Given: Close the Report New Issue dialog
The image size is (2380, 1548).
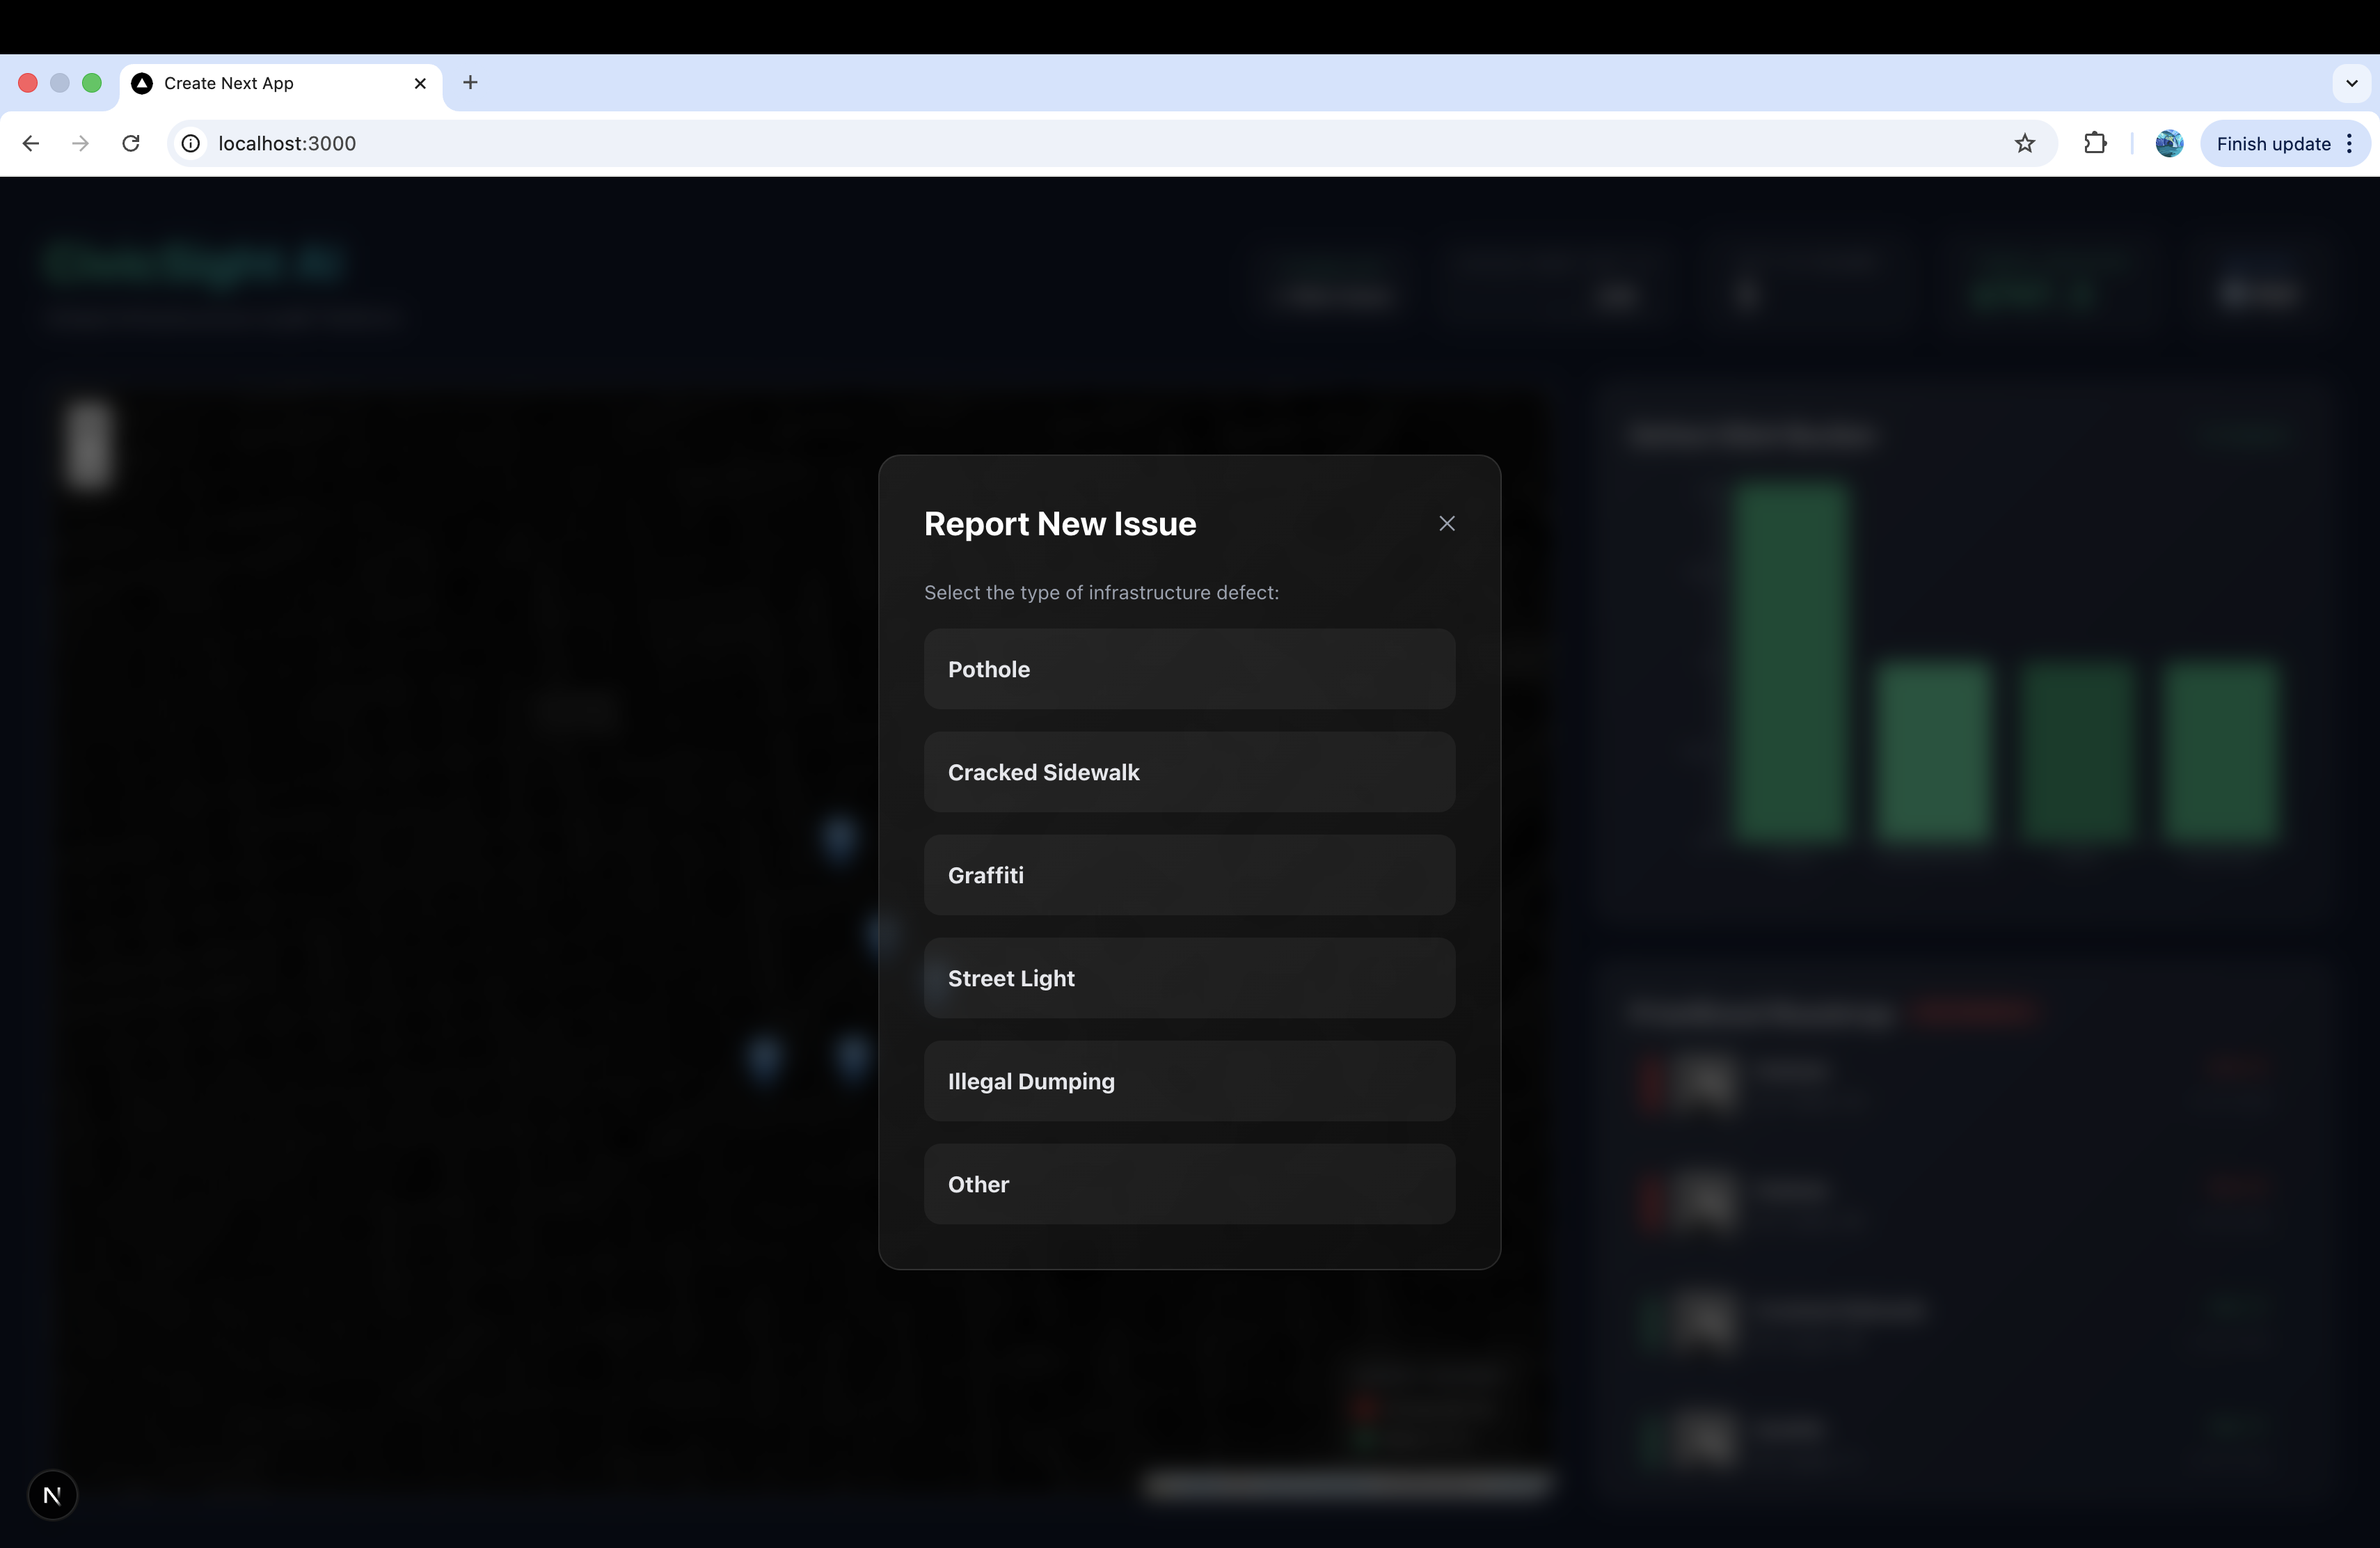Looking at the screenshot, I should point(1446,524).
